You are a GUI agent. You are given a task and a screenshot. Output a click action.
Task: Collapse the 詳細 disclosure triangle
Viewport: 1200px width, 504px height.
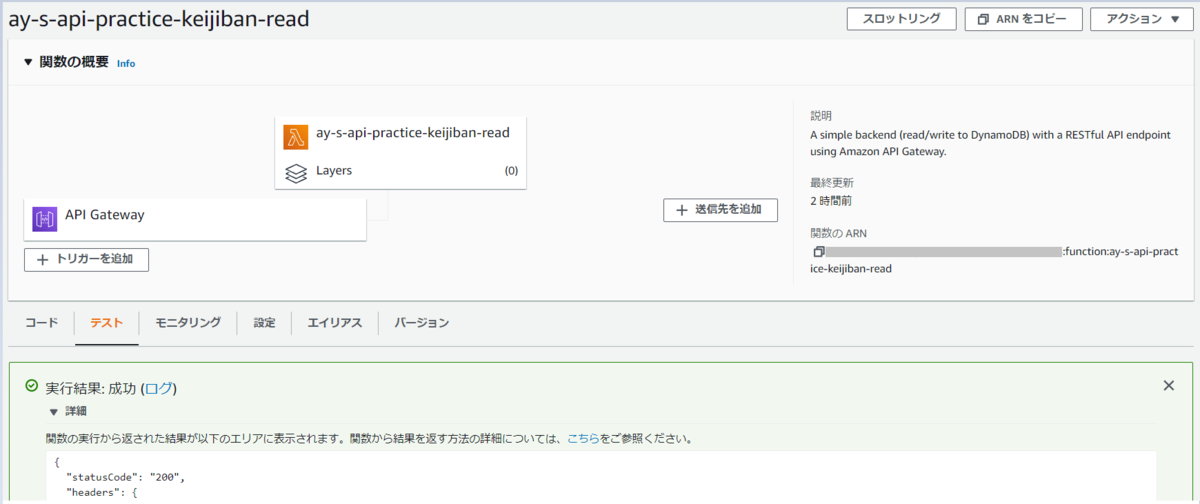53,411
